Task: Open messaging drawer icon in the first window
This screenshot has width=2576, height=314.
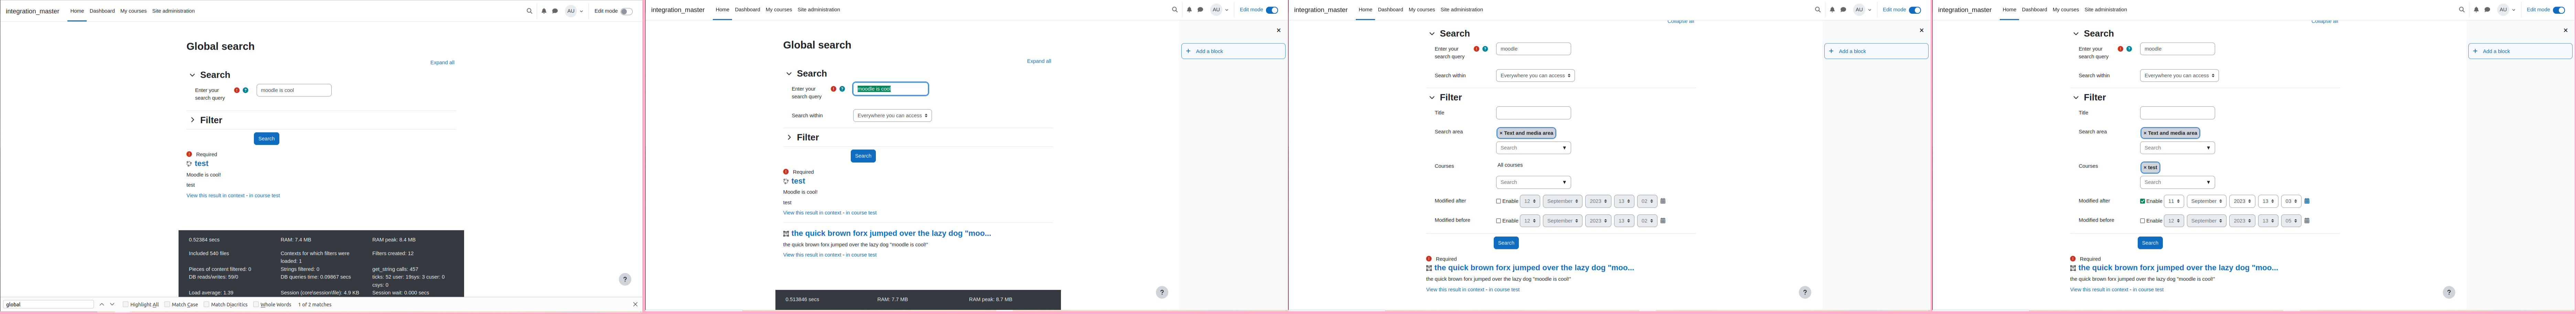Action: pos(555,11)
